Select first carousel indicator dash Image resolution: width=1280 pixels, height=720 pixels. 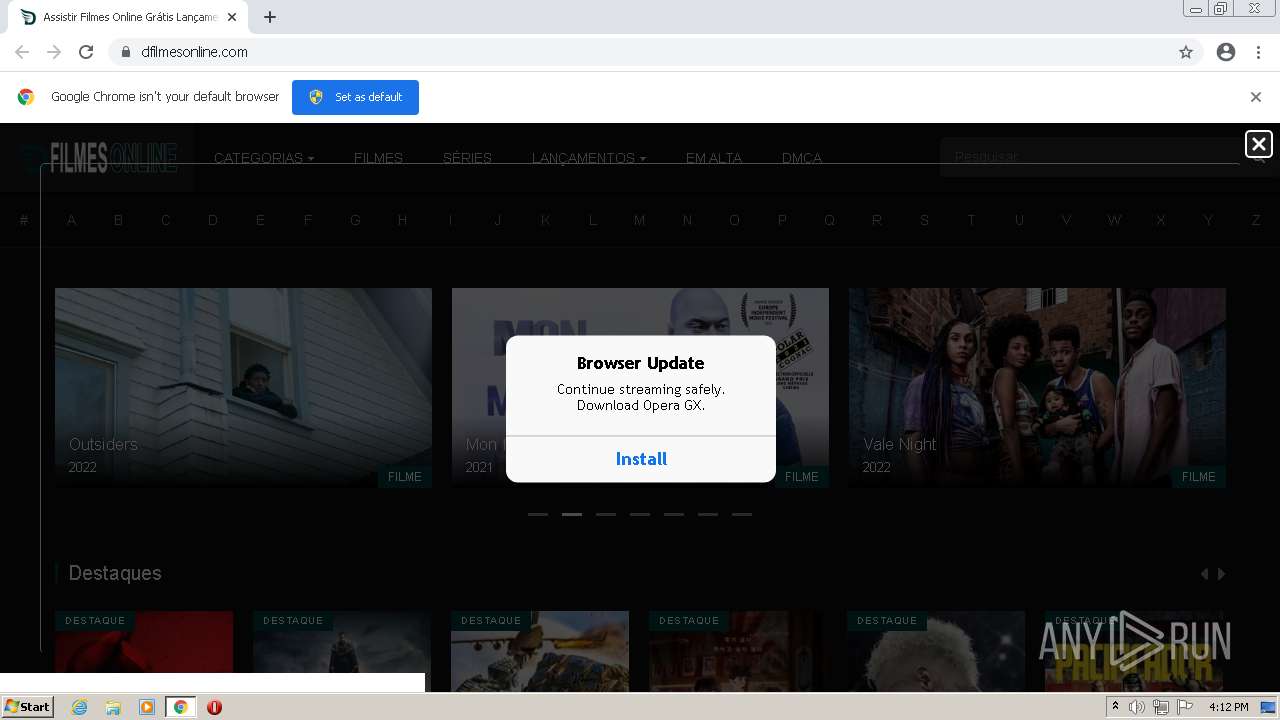pos(538,514)
